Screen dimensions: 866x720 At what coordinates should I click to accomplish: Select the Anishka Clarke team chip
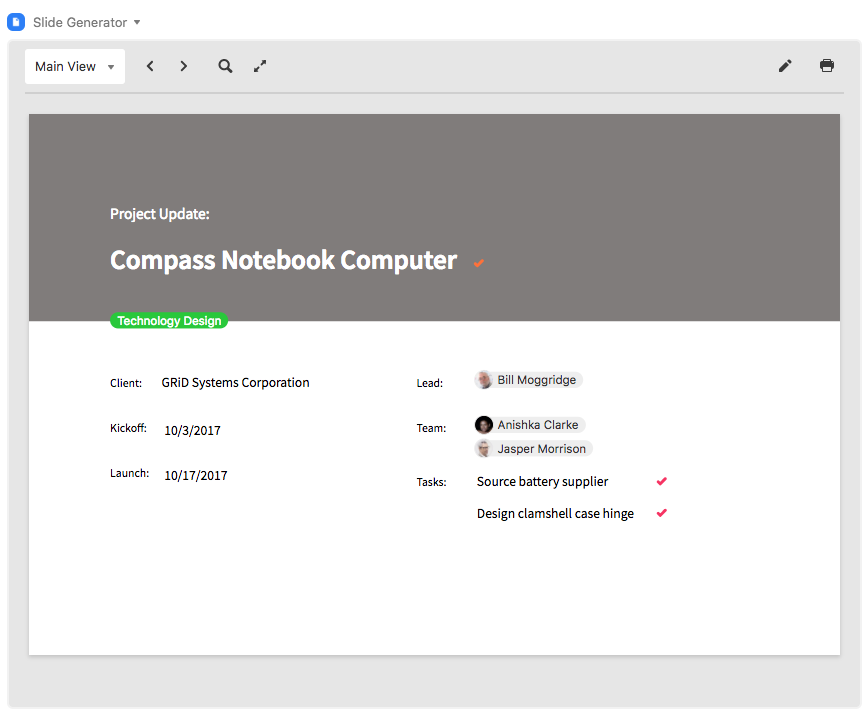pos(530,425)
